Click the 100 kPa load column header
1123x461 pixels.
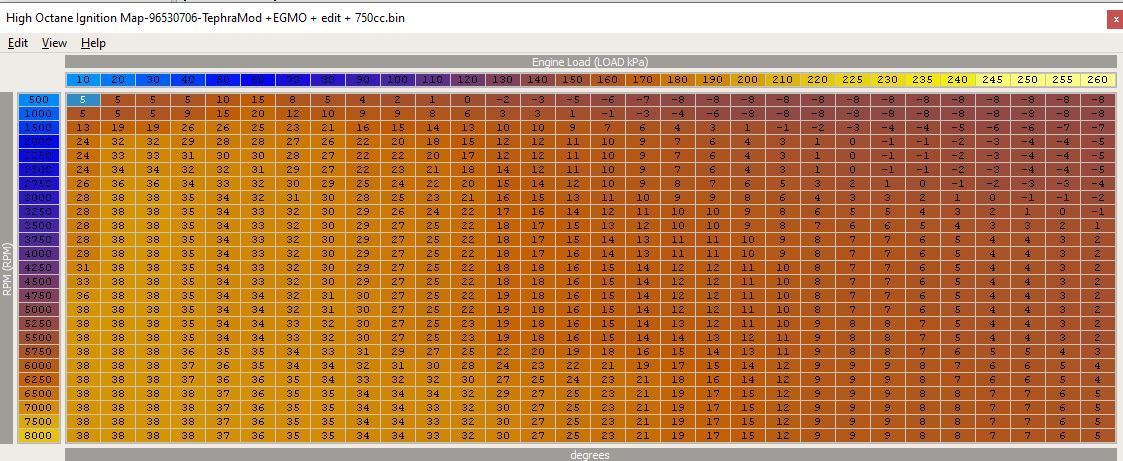[x=397, y=80]
